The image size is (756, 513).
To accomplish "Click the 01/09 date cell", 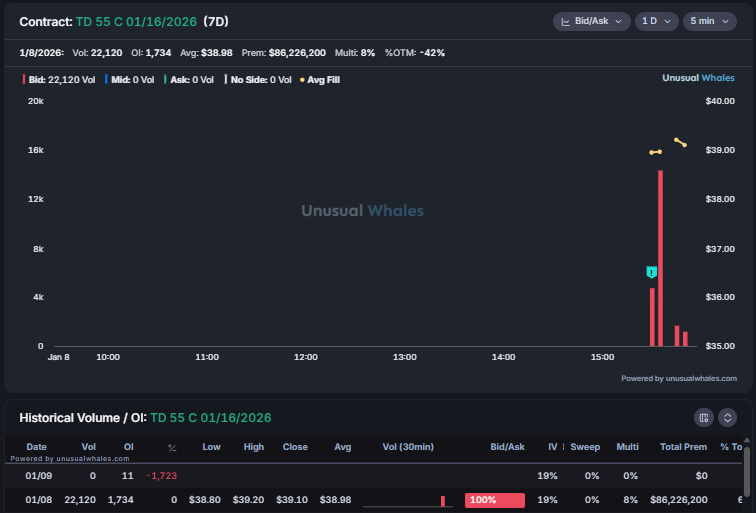I will [x=39, y=476].
